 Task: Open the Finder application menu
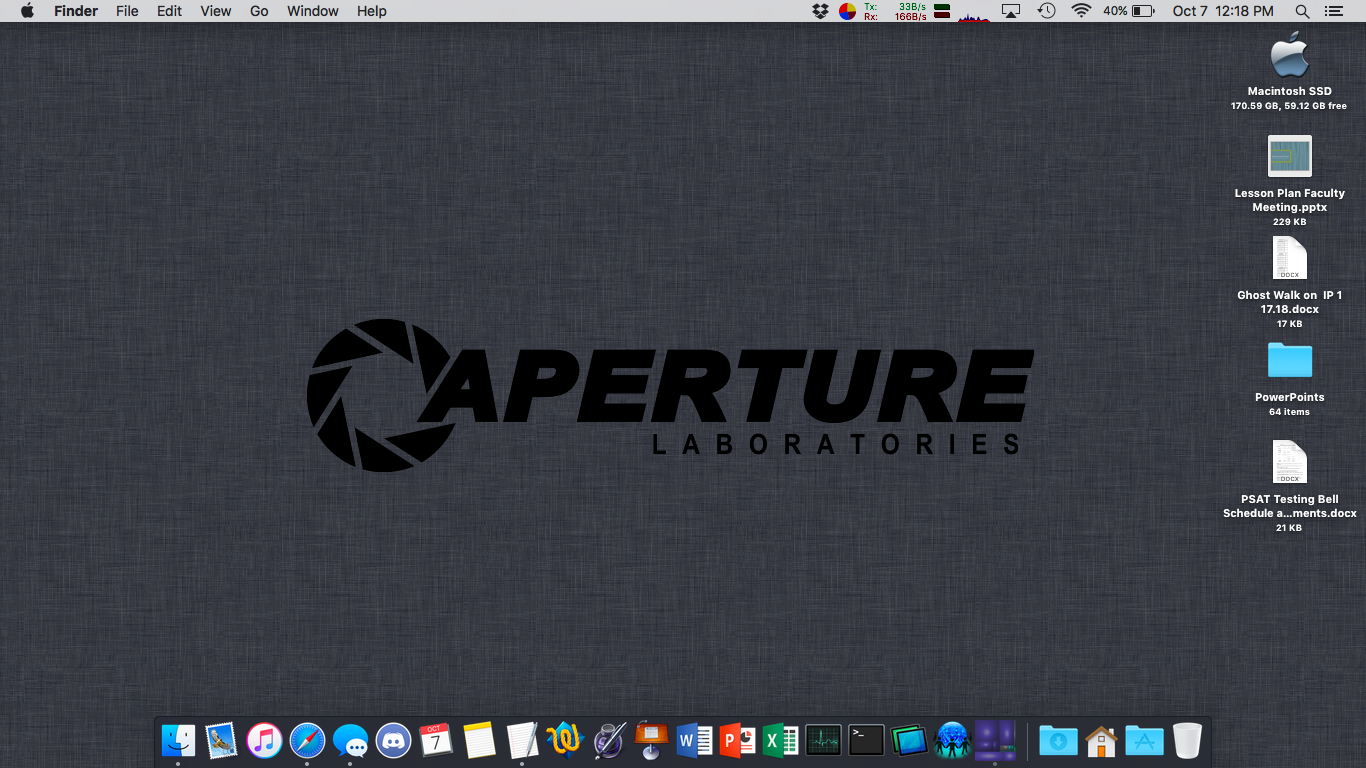pyautogui.click(x=75, y=11)
